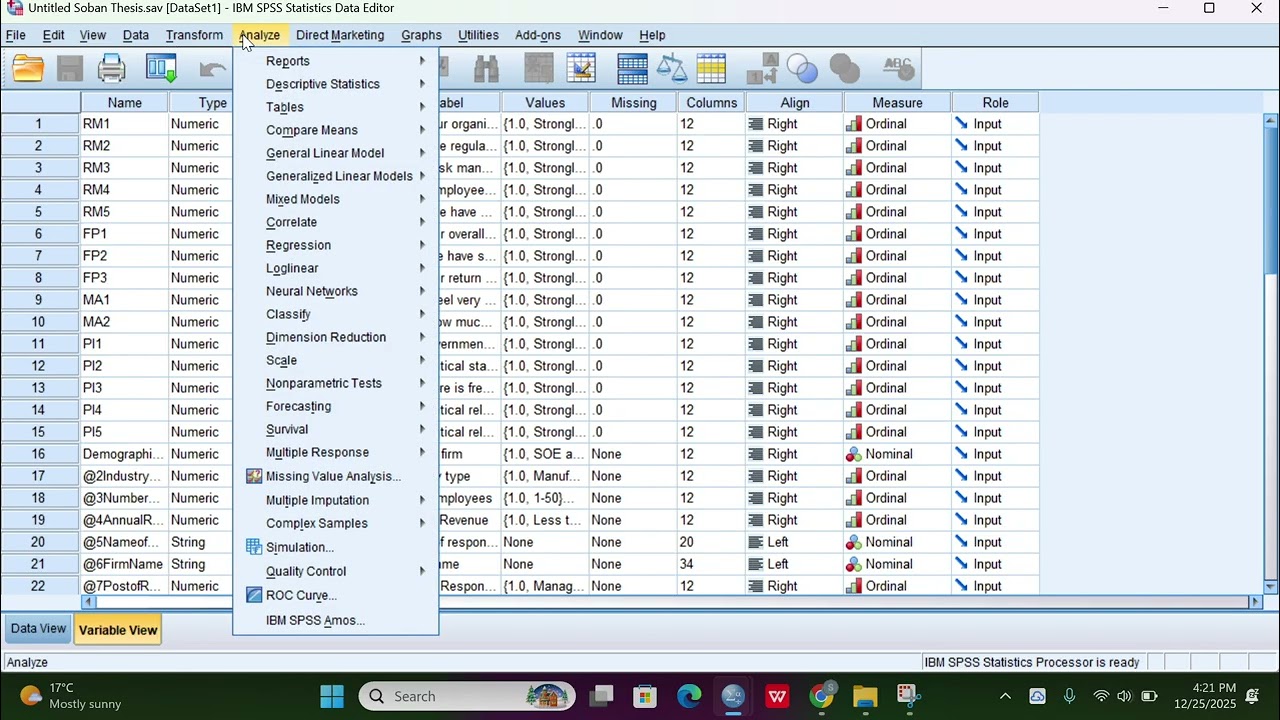Click the Weight Cases scales icon
Image resolution: width=1280 pixels, height=720 pixels.
(672, 68)
